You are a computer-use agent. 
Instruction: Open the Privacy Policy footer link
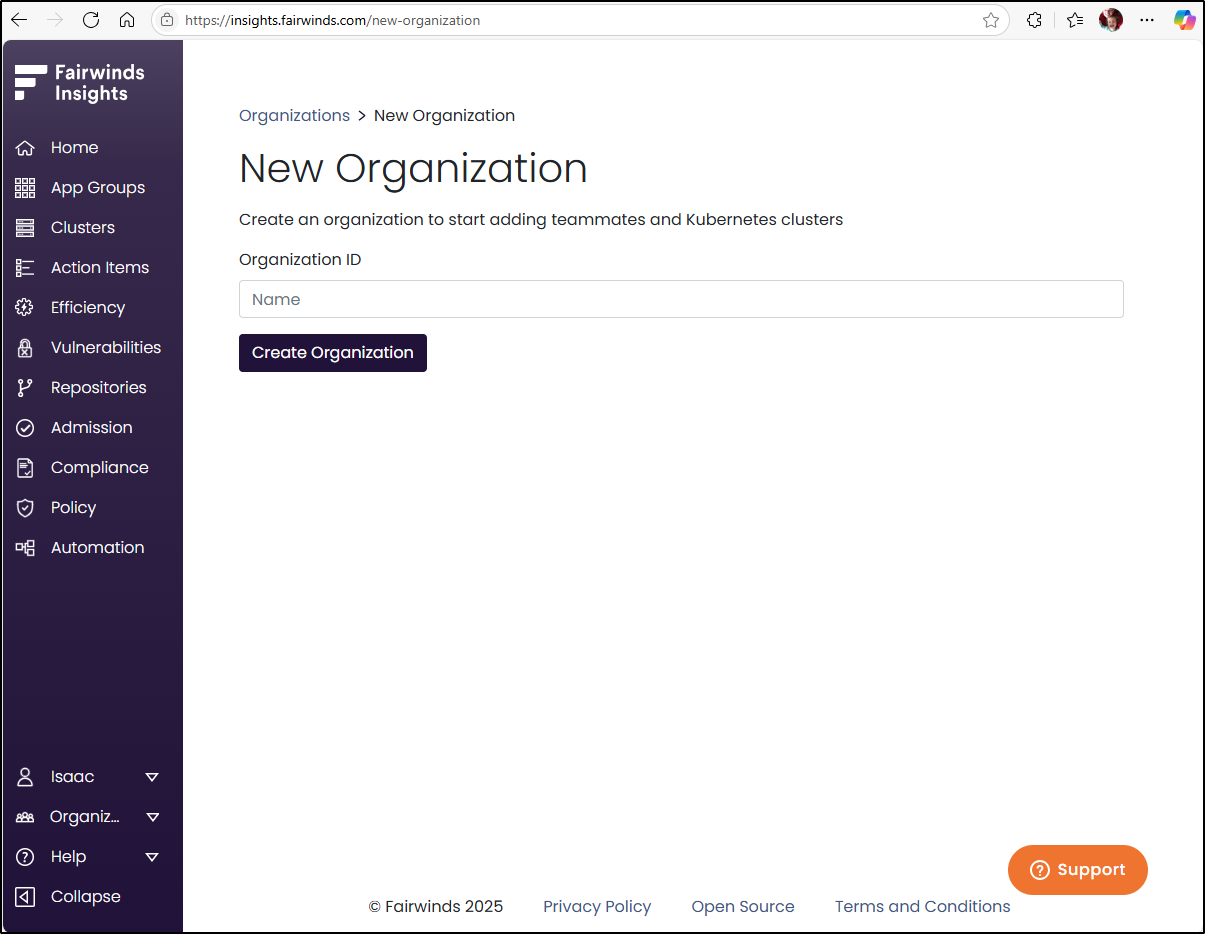(597, 907)
